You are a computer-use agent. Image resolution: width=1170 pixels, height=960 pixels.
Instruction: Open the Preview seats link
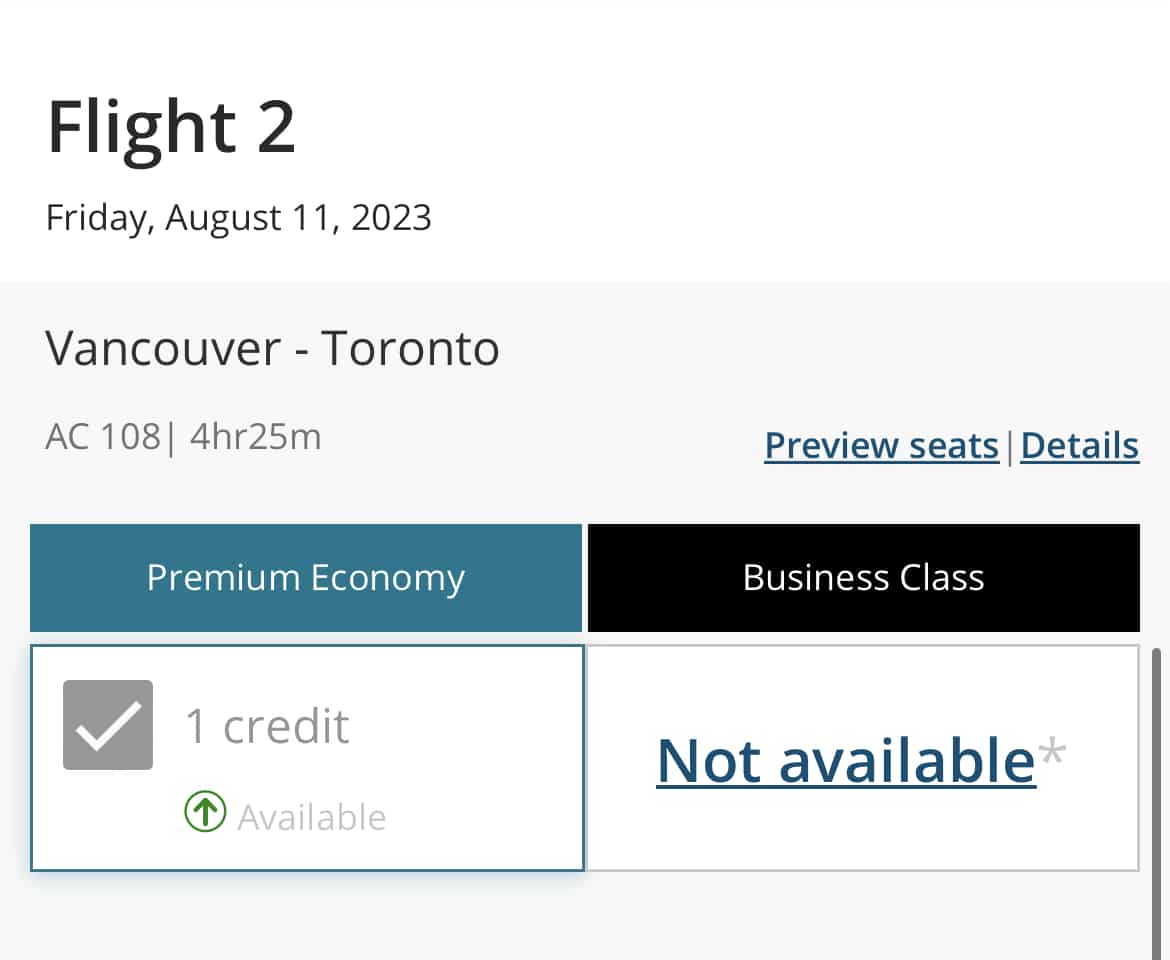(881, 446)
